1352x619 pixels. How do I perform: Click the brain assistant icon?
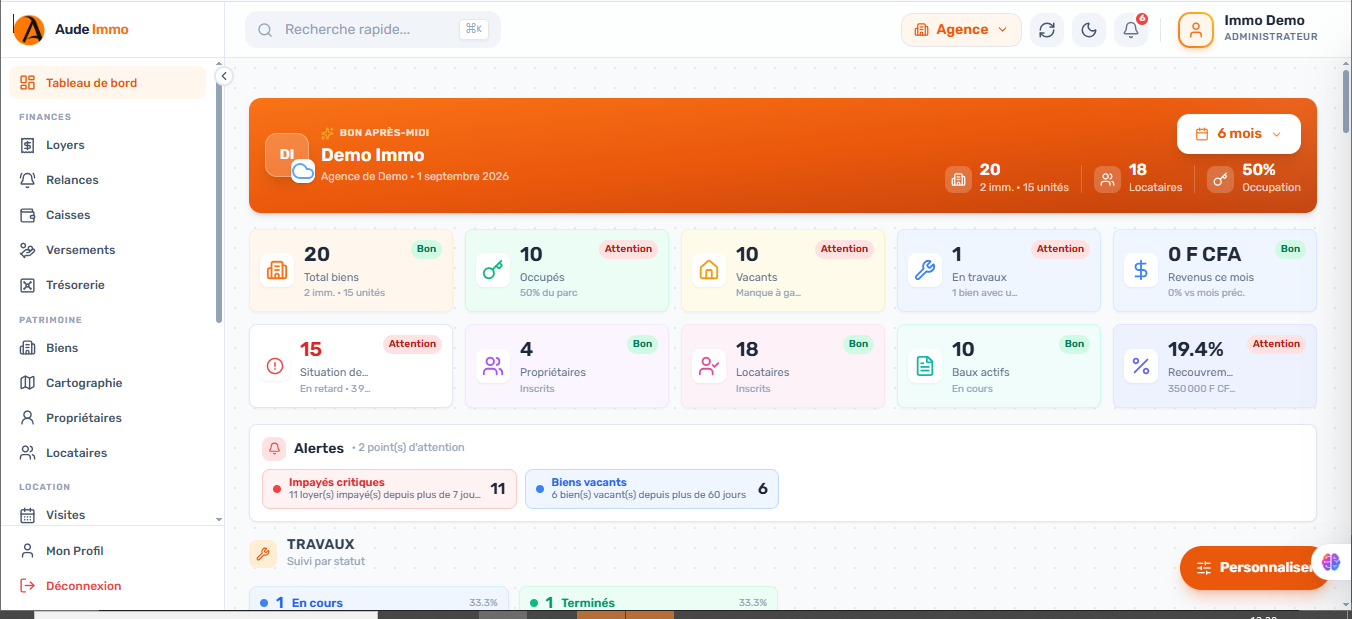tap(1331, 562)
